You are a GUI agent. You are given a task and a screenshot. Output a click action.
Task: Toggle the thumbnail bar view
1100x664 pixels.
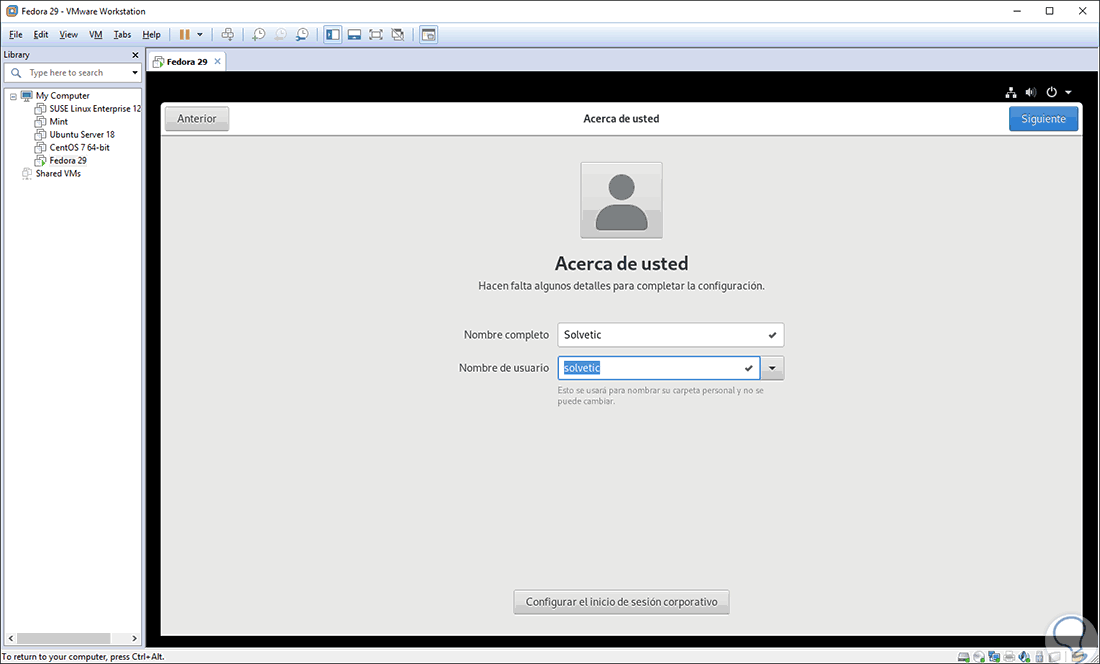pos(354,34)
